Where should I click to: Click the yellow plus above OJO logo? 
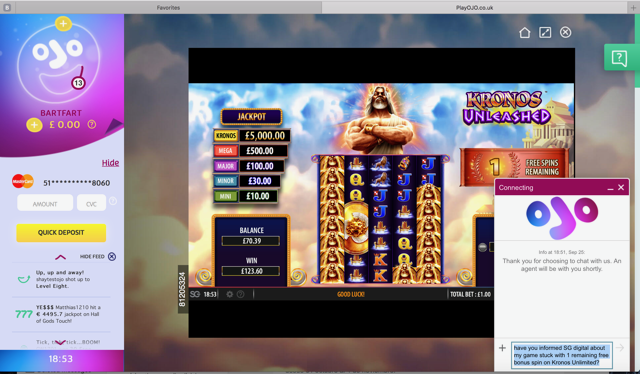point(63,24)
